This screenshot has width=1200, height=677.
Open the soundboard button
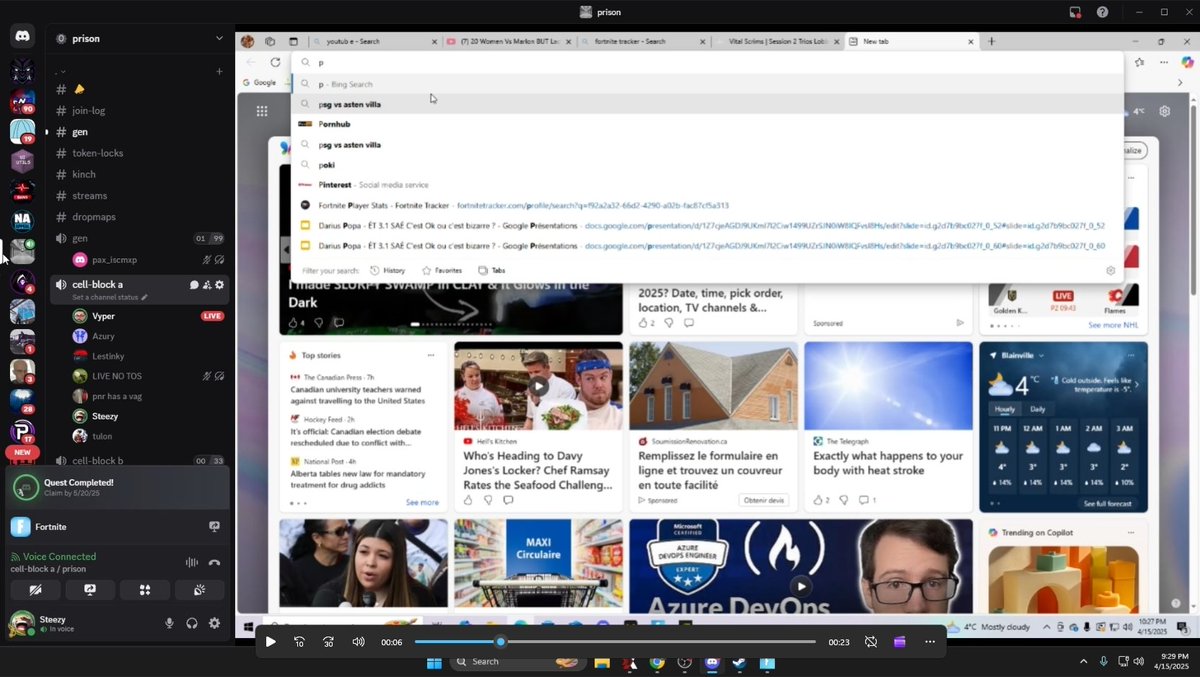(199, 590)
